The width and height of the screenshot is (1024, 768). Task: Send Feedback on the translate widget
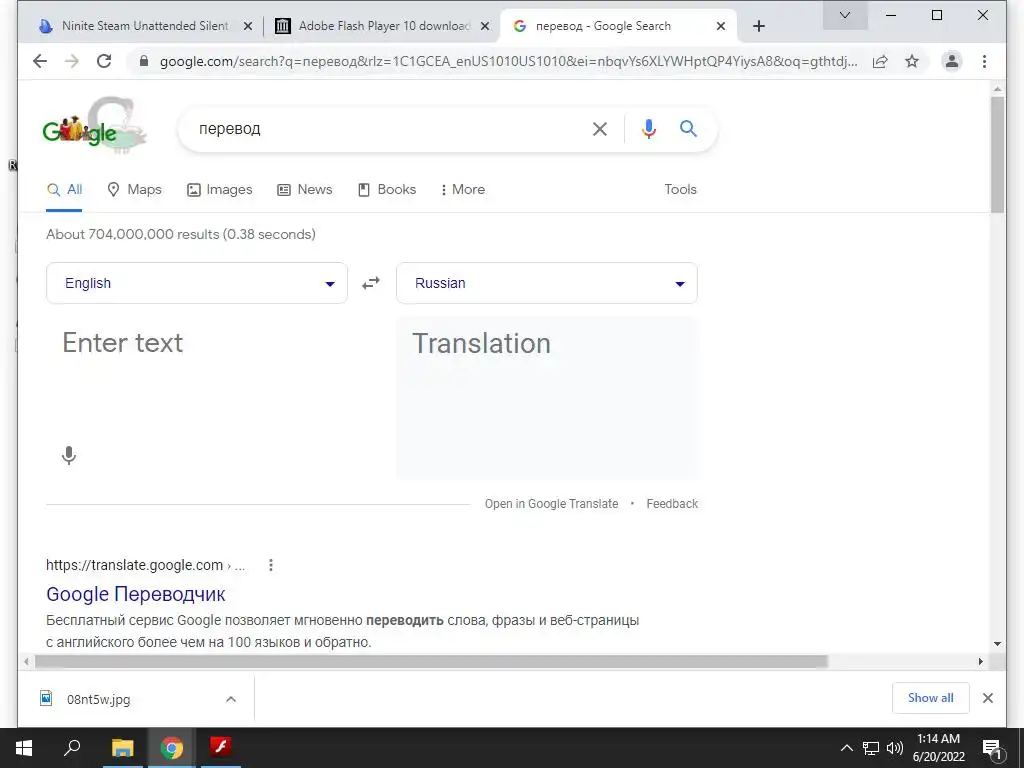[672, 504]
